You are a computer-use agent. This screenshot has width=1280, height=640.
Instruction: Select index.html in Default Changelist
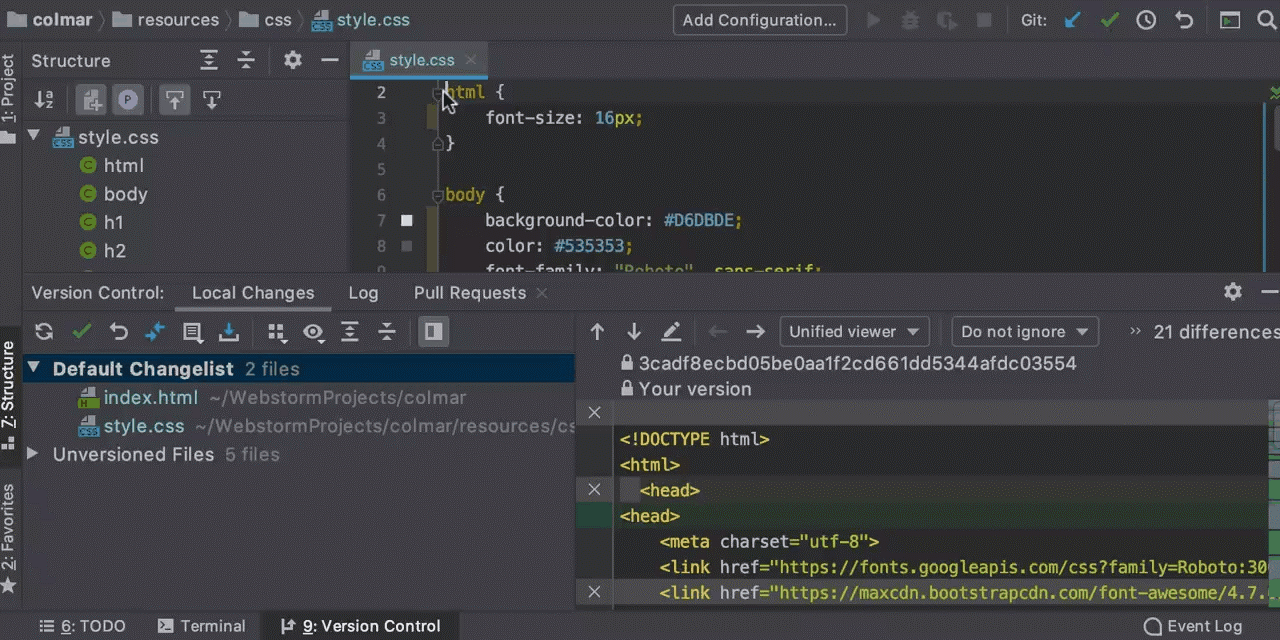click(151, 398)
